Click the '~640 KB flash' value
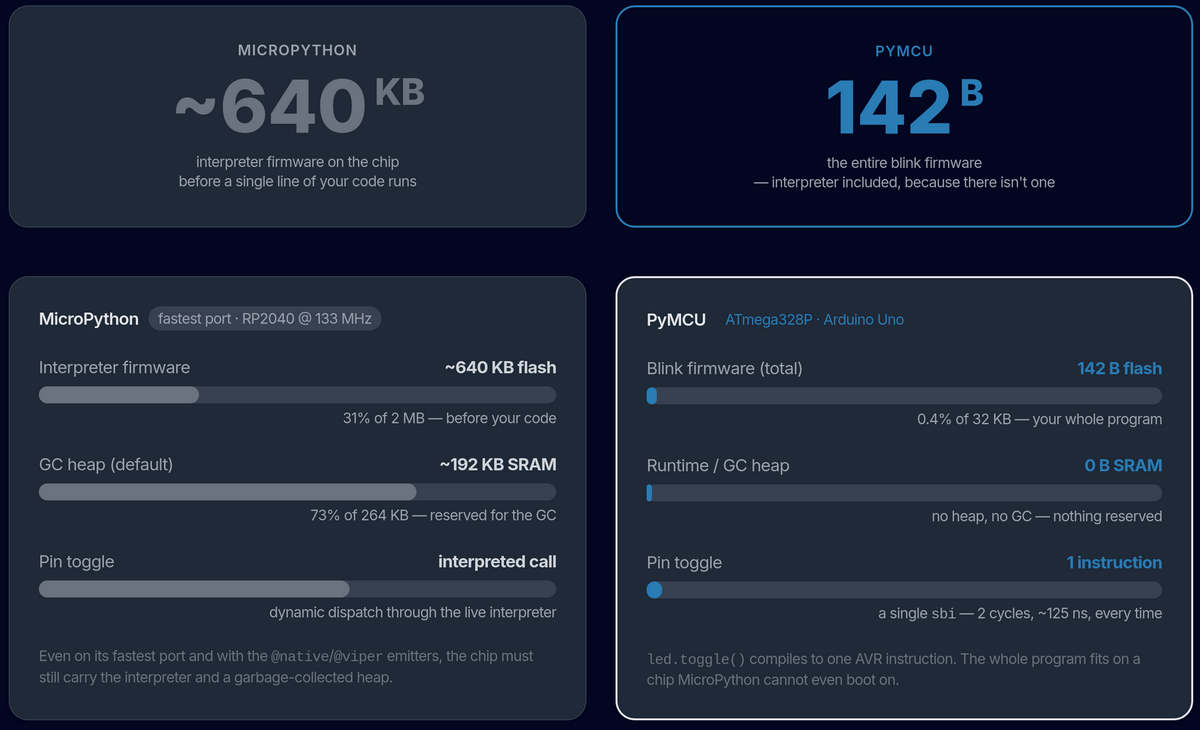The image size is (1200, 730). (x=500, y=367)
